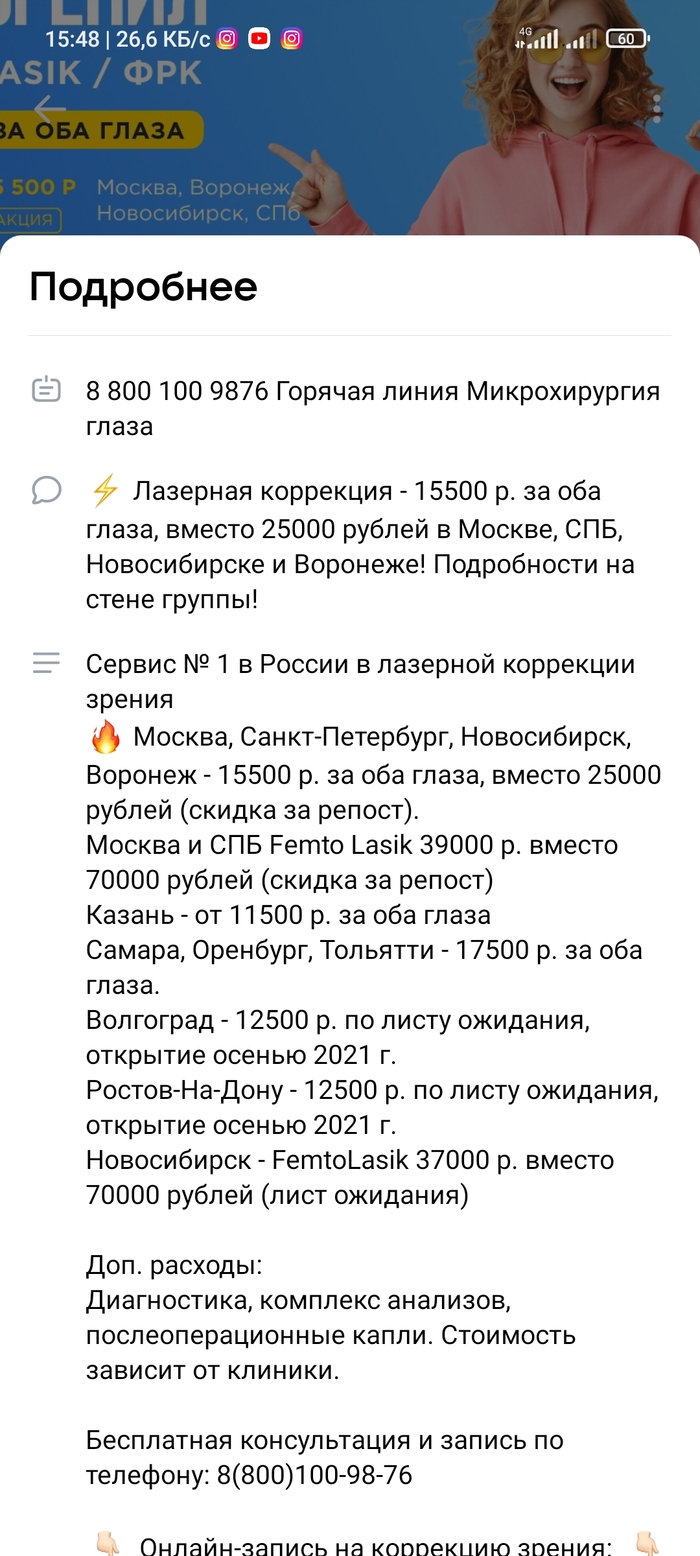Tap the second Instagram notification icon

click(x=291, y=39)
